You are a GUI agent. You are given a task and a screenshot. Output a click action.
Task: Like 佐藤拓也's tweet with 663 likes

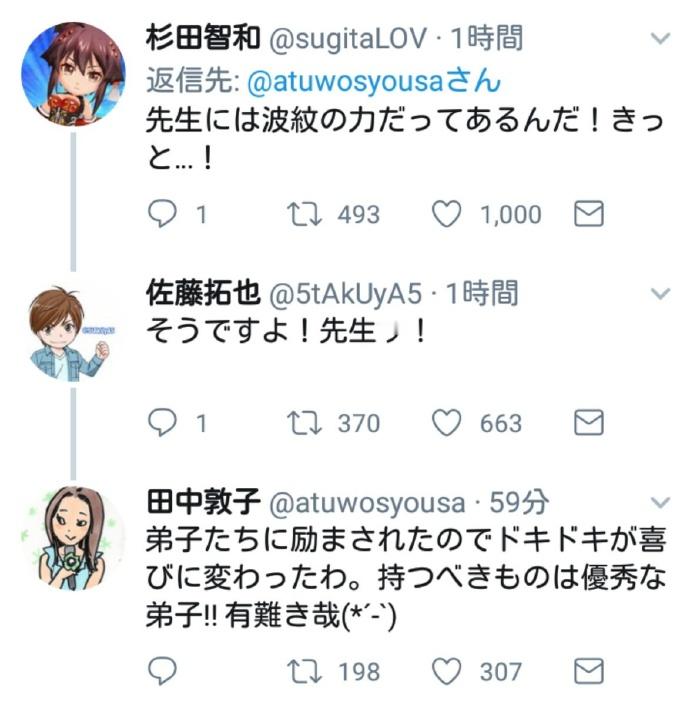[446, 423]
